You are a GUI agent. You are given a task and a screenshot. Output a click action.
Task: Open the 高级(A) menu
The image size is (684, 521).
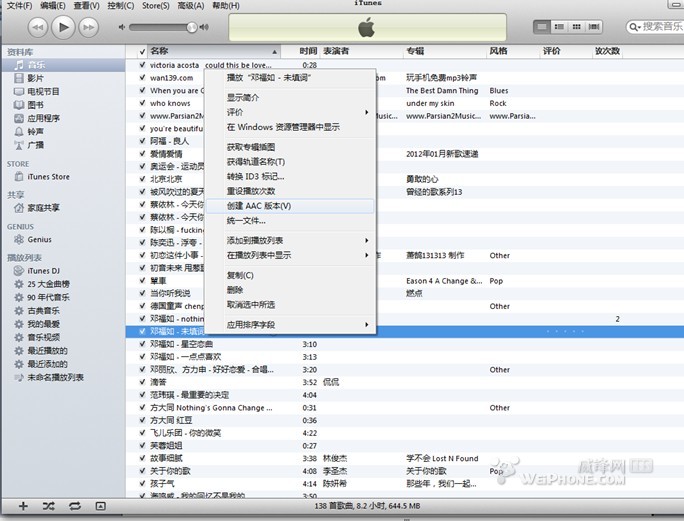tap(191, 6)
